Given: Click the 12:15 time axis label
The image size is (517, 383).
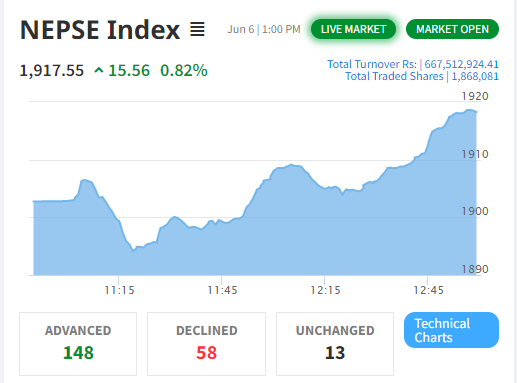Looking at the screenshot, I should coord(325,290).
